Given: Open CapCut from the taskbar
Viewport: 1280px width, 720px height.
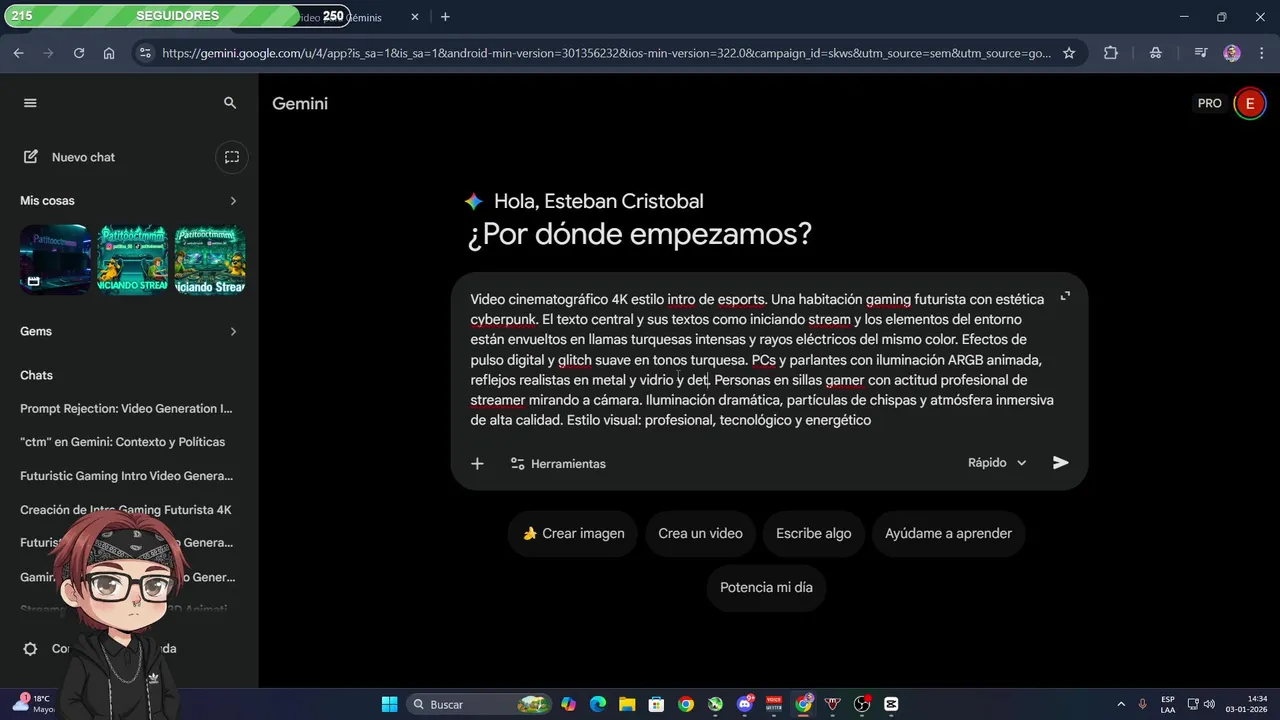Looking at the screenshot, I should [891, 704].
